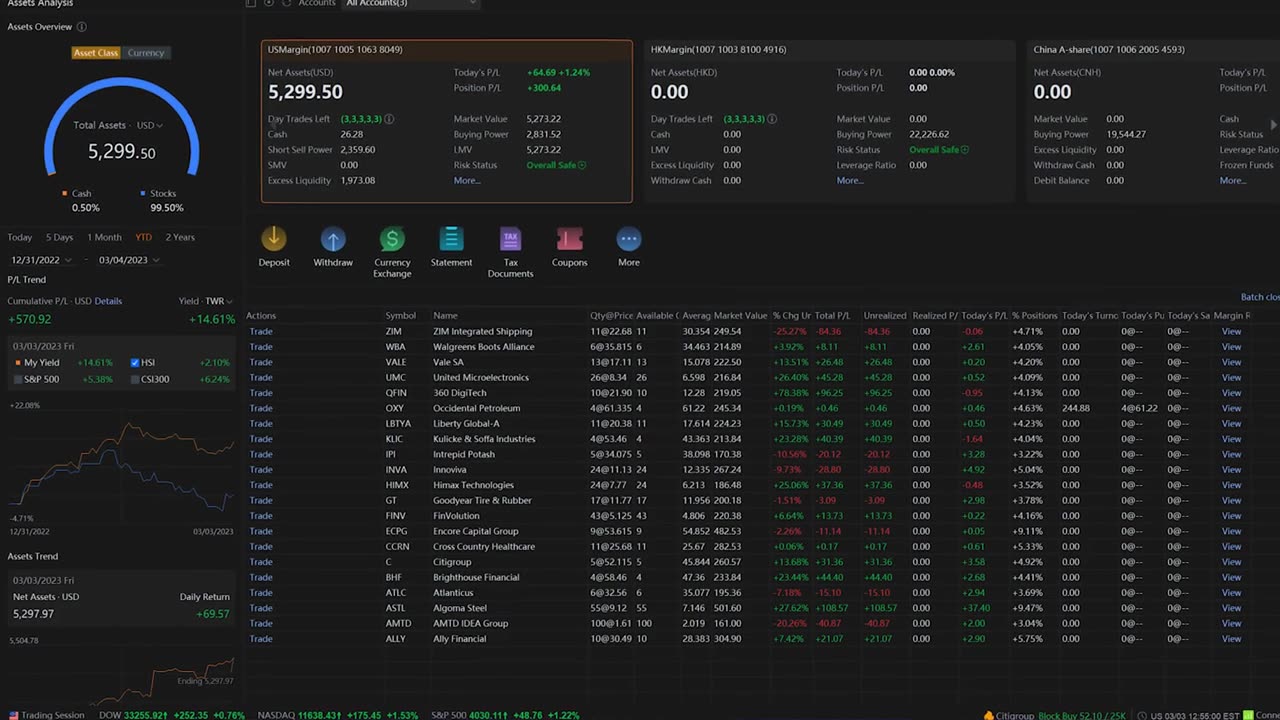
Task: Click the Citigroup alert bell icon
Action: tap(989, 715)
